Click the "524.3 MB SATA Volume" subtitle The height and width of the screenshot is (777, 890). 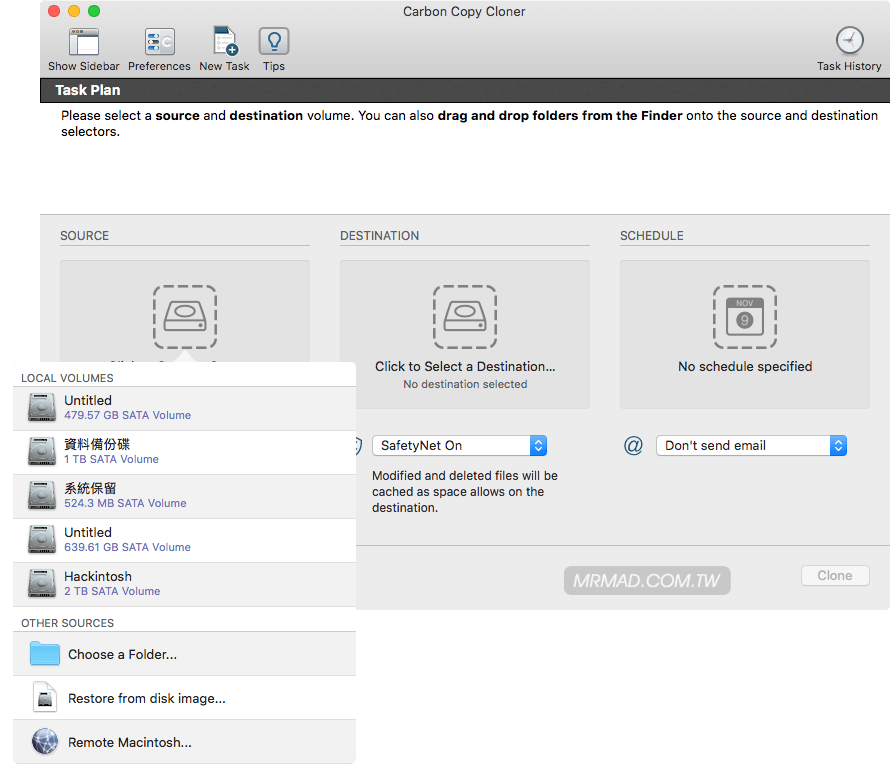(x=125, y=503)
